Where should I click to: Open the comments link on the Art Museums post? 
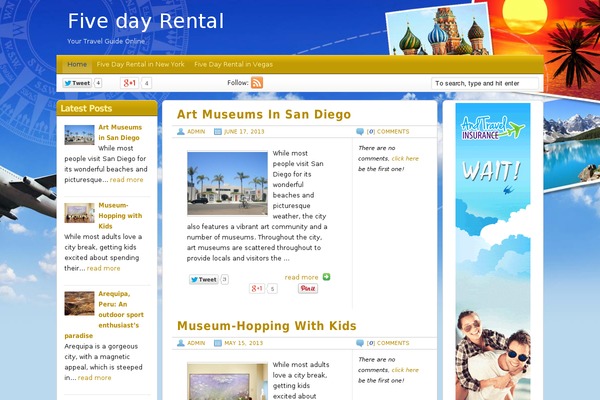tap(388, 131)
